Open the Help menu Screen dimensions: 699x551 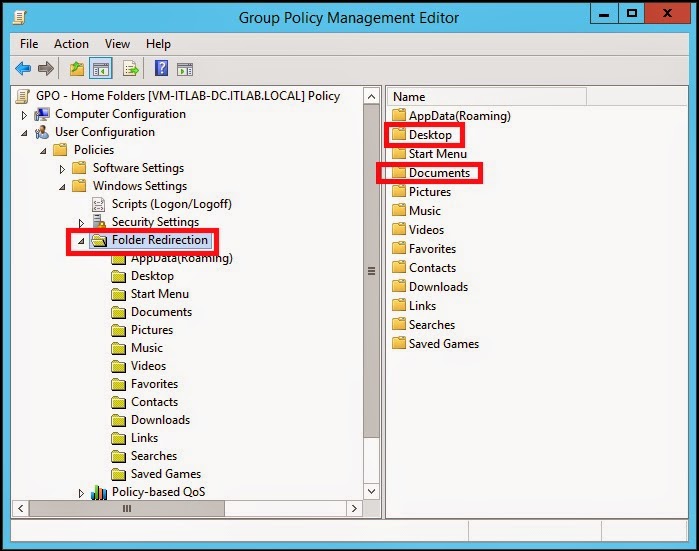click(158, 44)
